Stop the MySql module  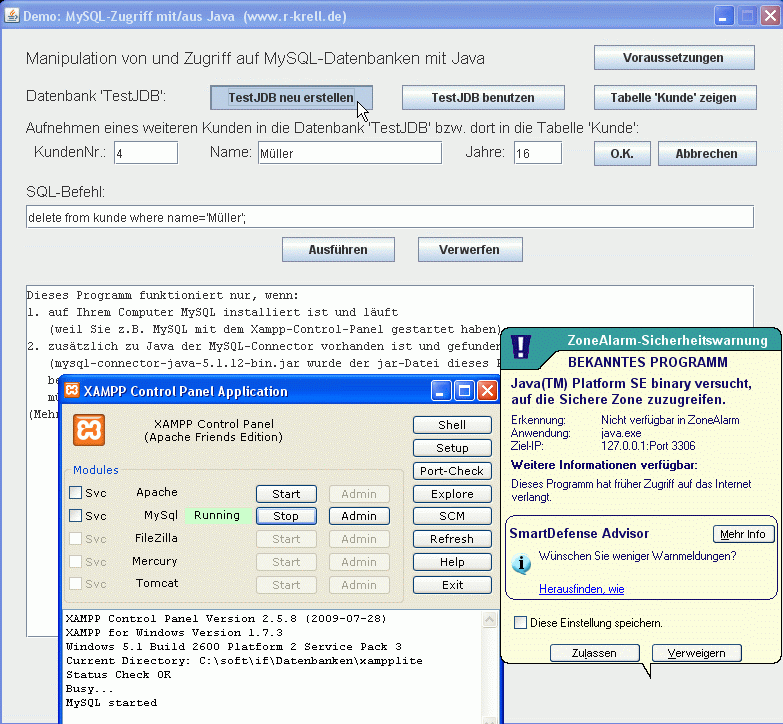pos(286,516)
